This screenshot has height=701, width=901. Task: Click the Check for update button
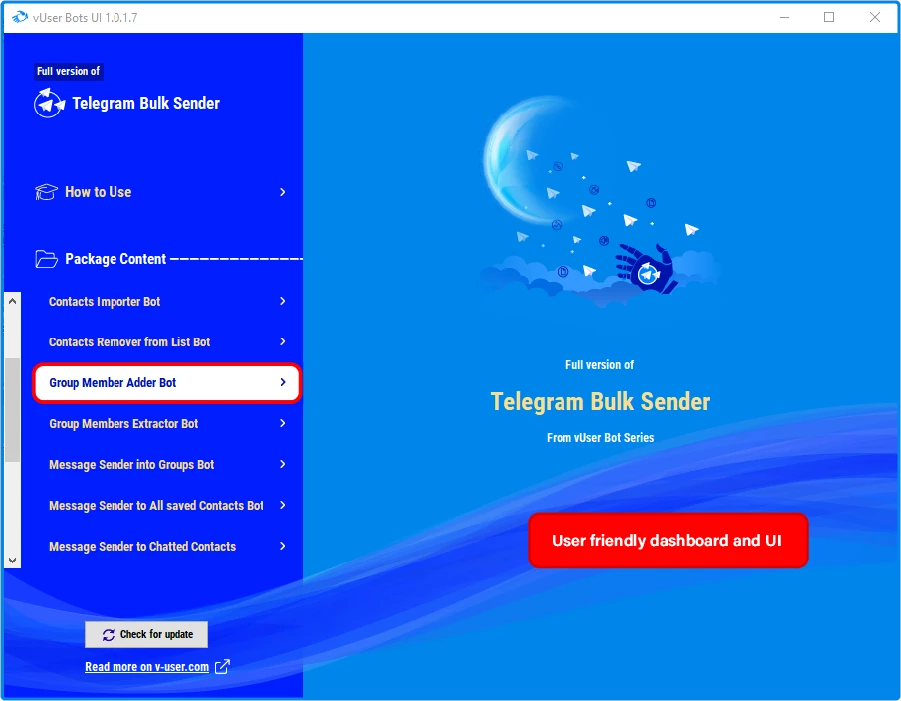pyautogui.click(x=147, y=634)
